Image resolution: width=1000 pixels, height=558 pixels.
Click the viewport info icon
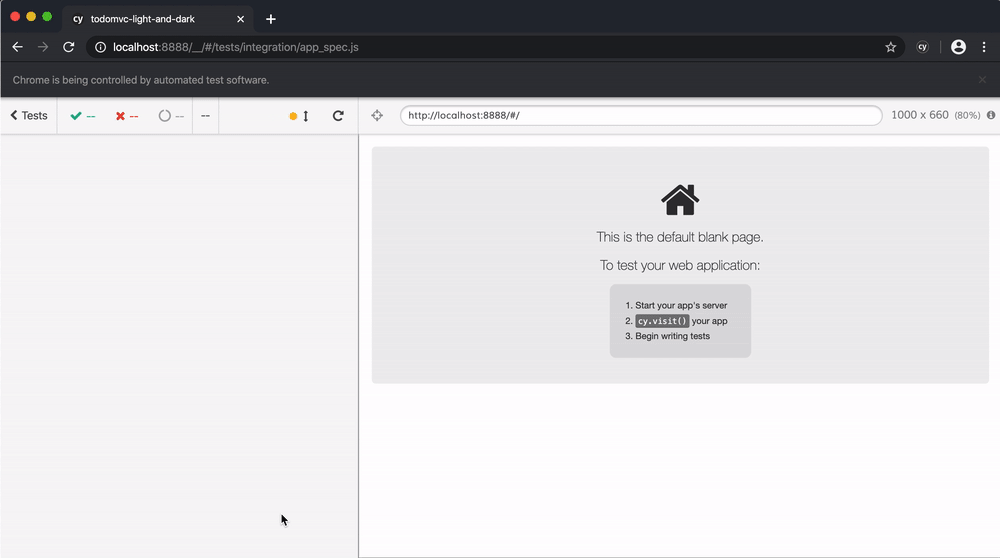point(991,116)
